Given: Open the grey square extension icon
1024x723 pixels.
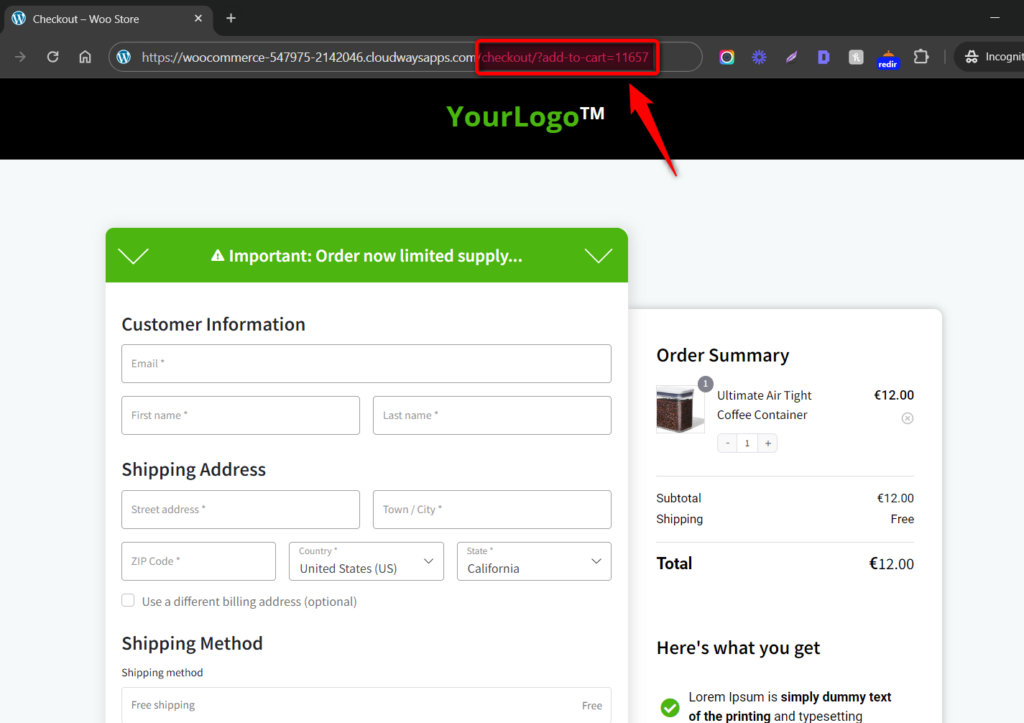Looking at the screenshot, I should [856, 57].
